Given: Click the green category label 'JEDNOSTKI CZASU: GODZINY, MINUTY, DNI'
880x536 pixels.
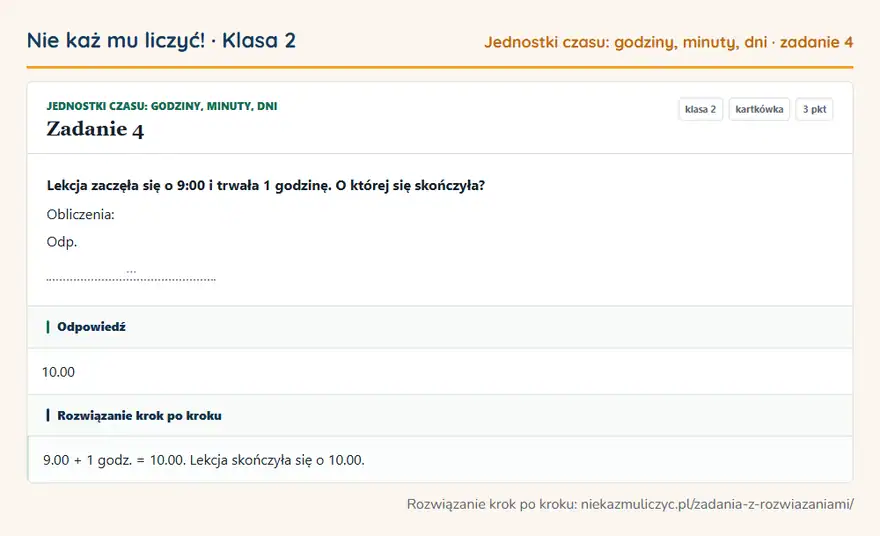Looking at the screenshot, I should pyautogui.click(x=162, y=106).
